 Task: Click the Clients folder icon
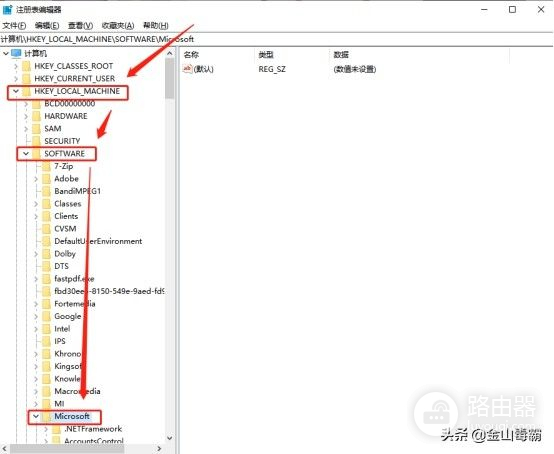pos(46,216)
